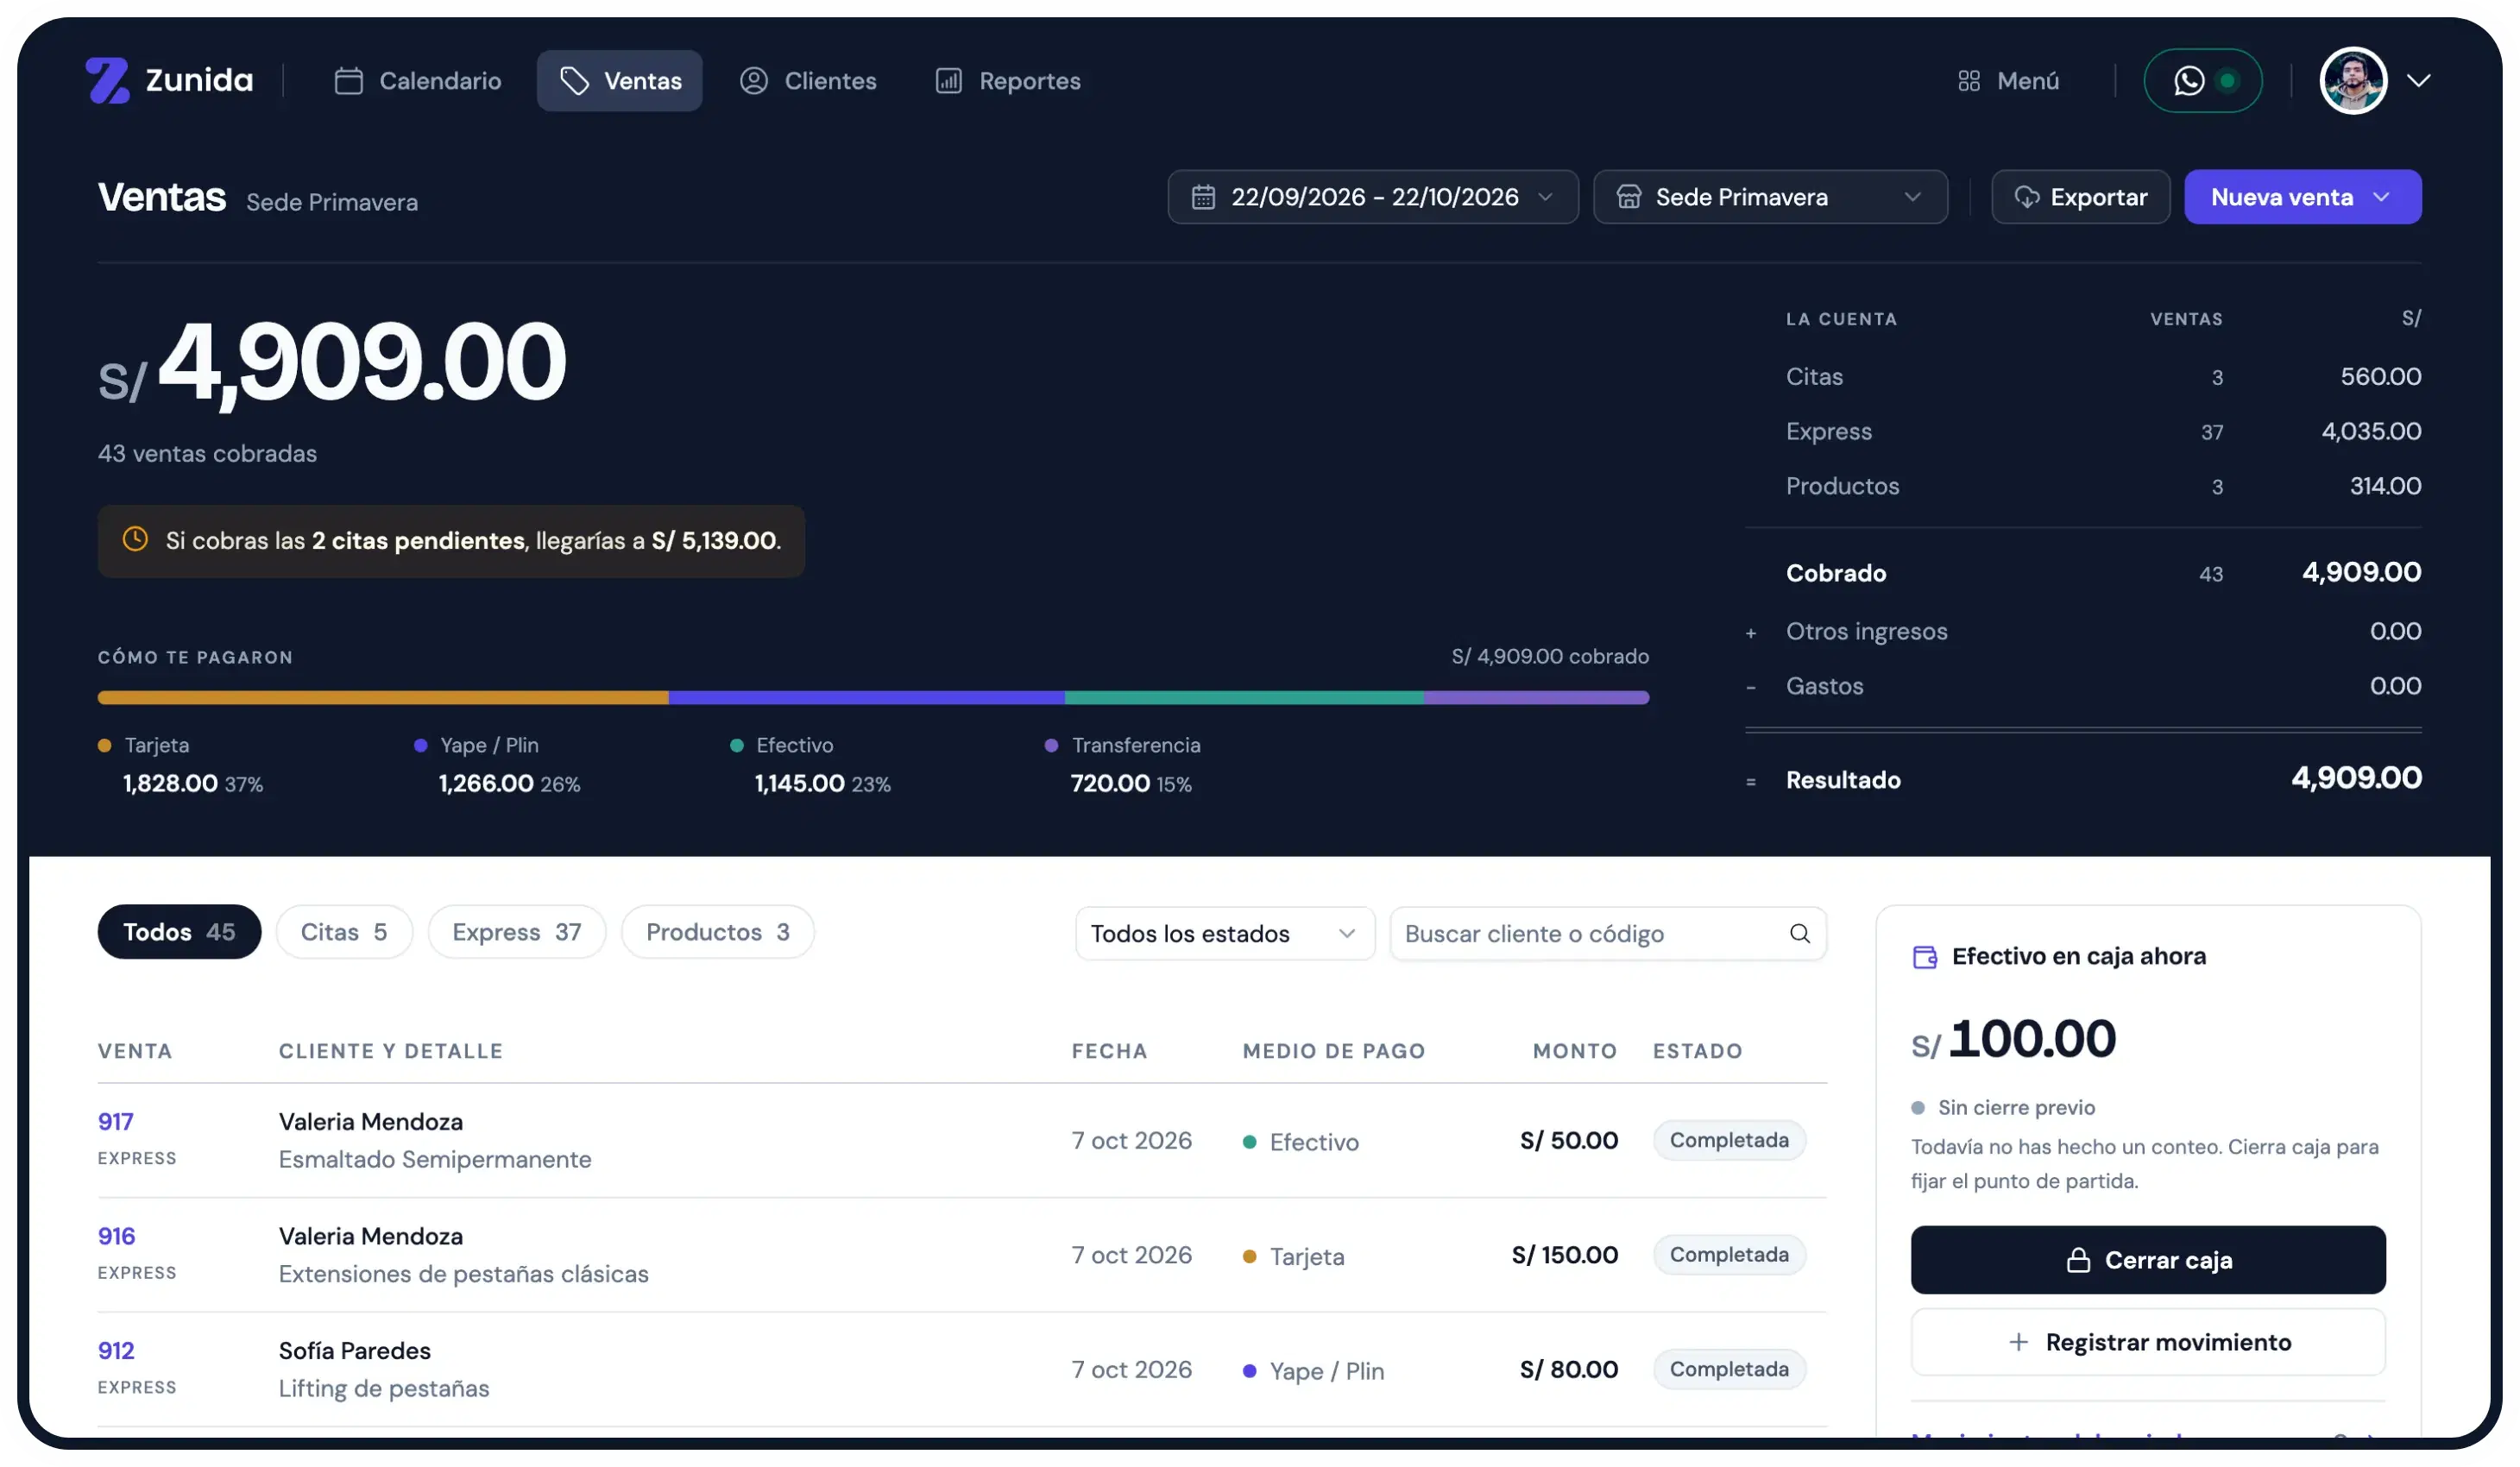Expand the profile chevron menu
The height and width of the screenshot is (1467, 2520).
coord(2418,81)
